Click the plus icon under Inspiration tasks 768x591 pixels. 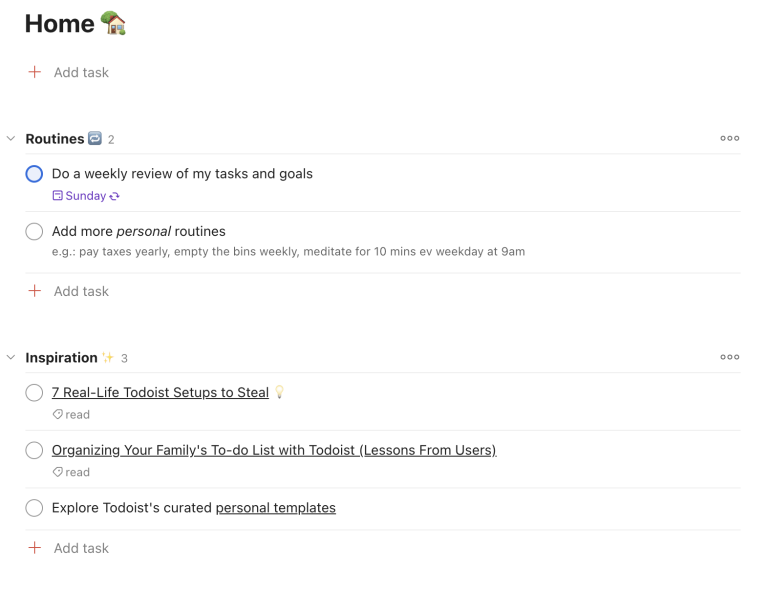tap(35, 548)
